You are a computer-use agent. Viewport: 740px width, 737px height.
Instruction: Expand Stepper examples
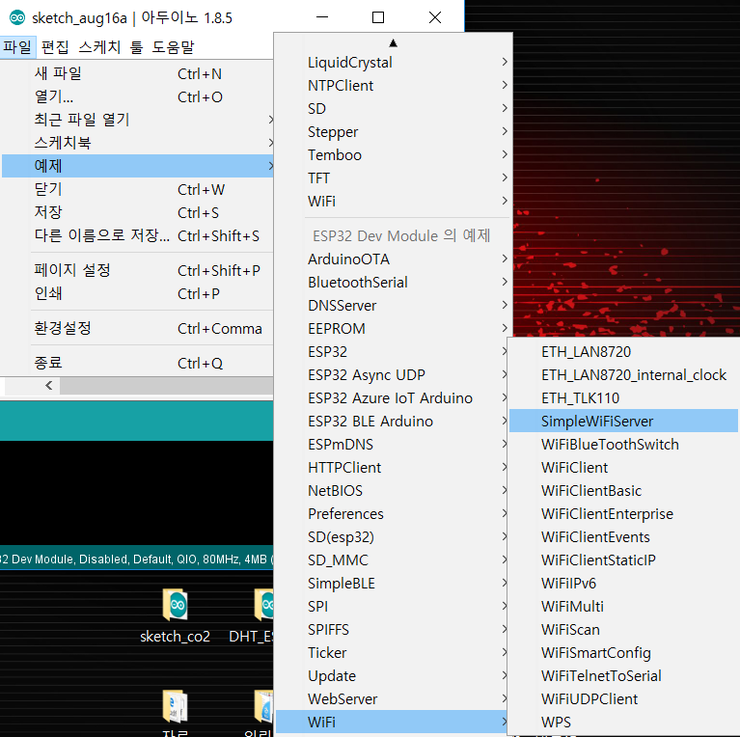click(x=394, y=132)
